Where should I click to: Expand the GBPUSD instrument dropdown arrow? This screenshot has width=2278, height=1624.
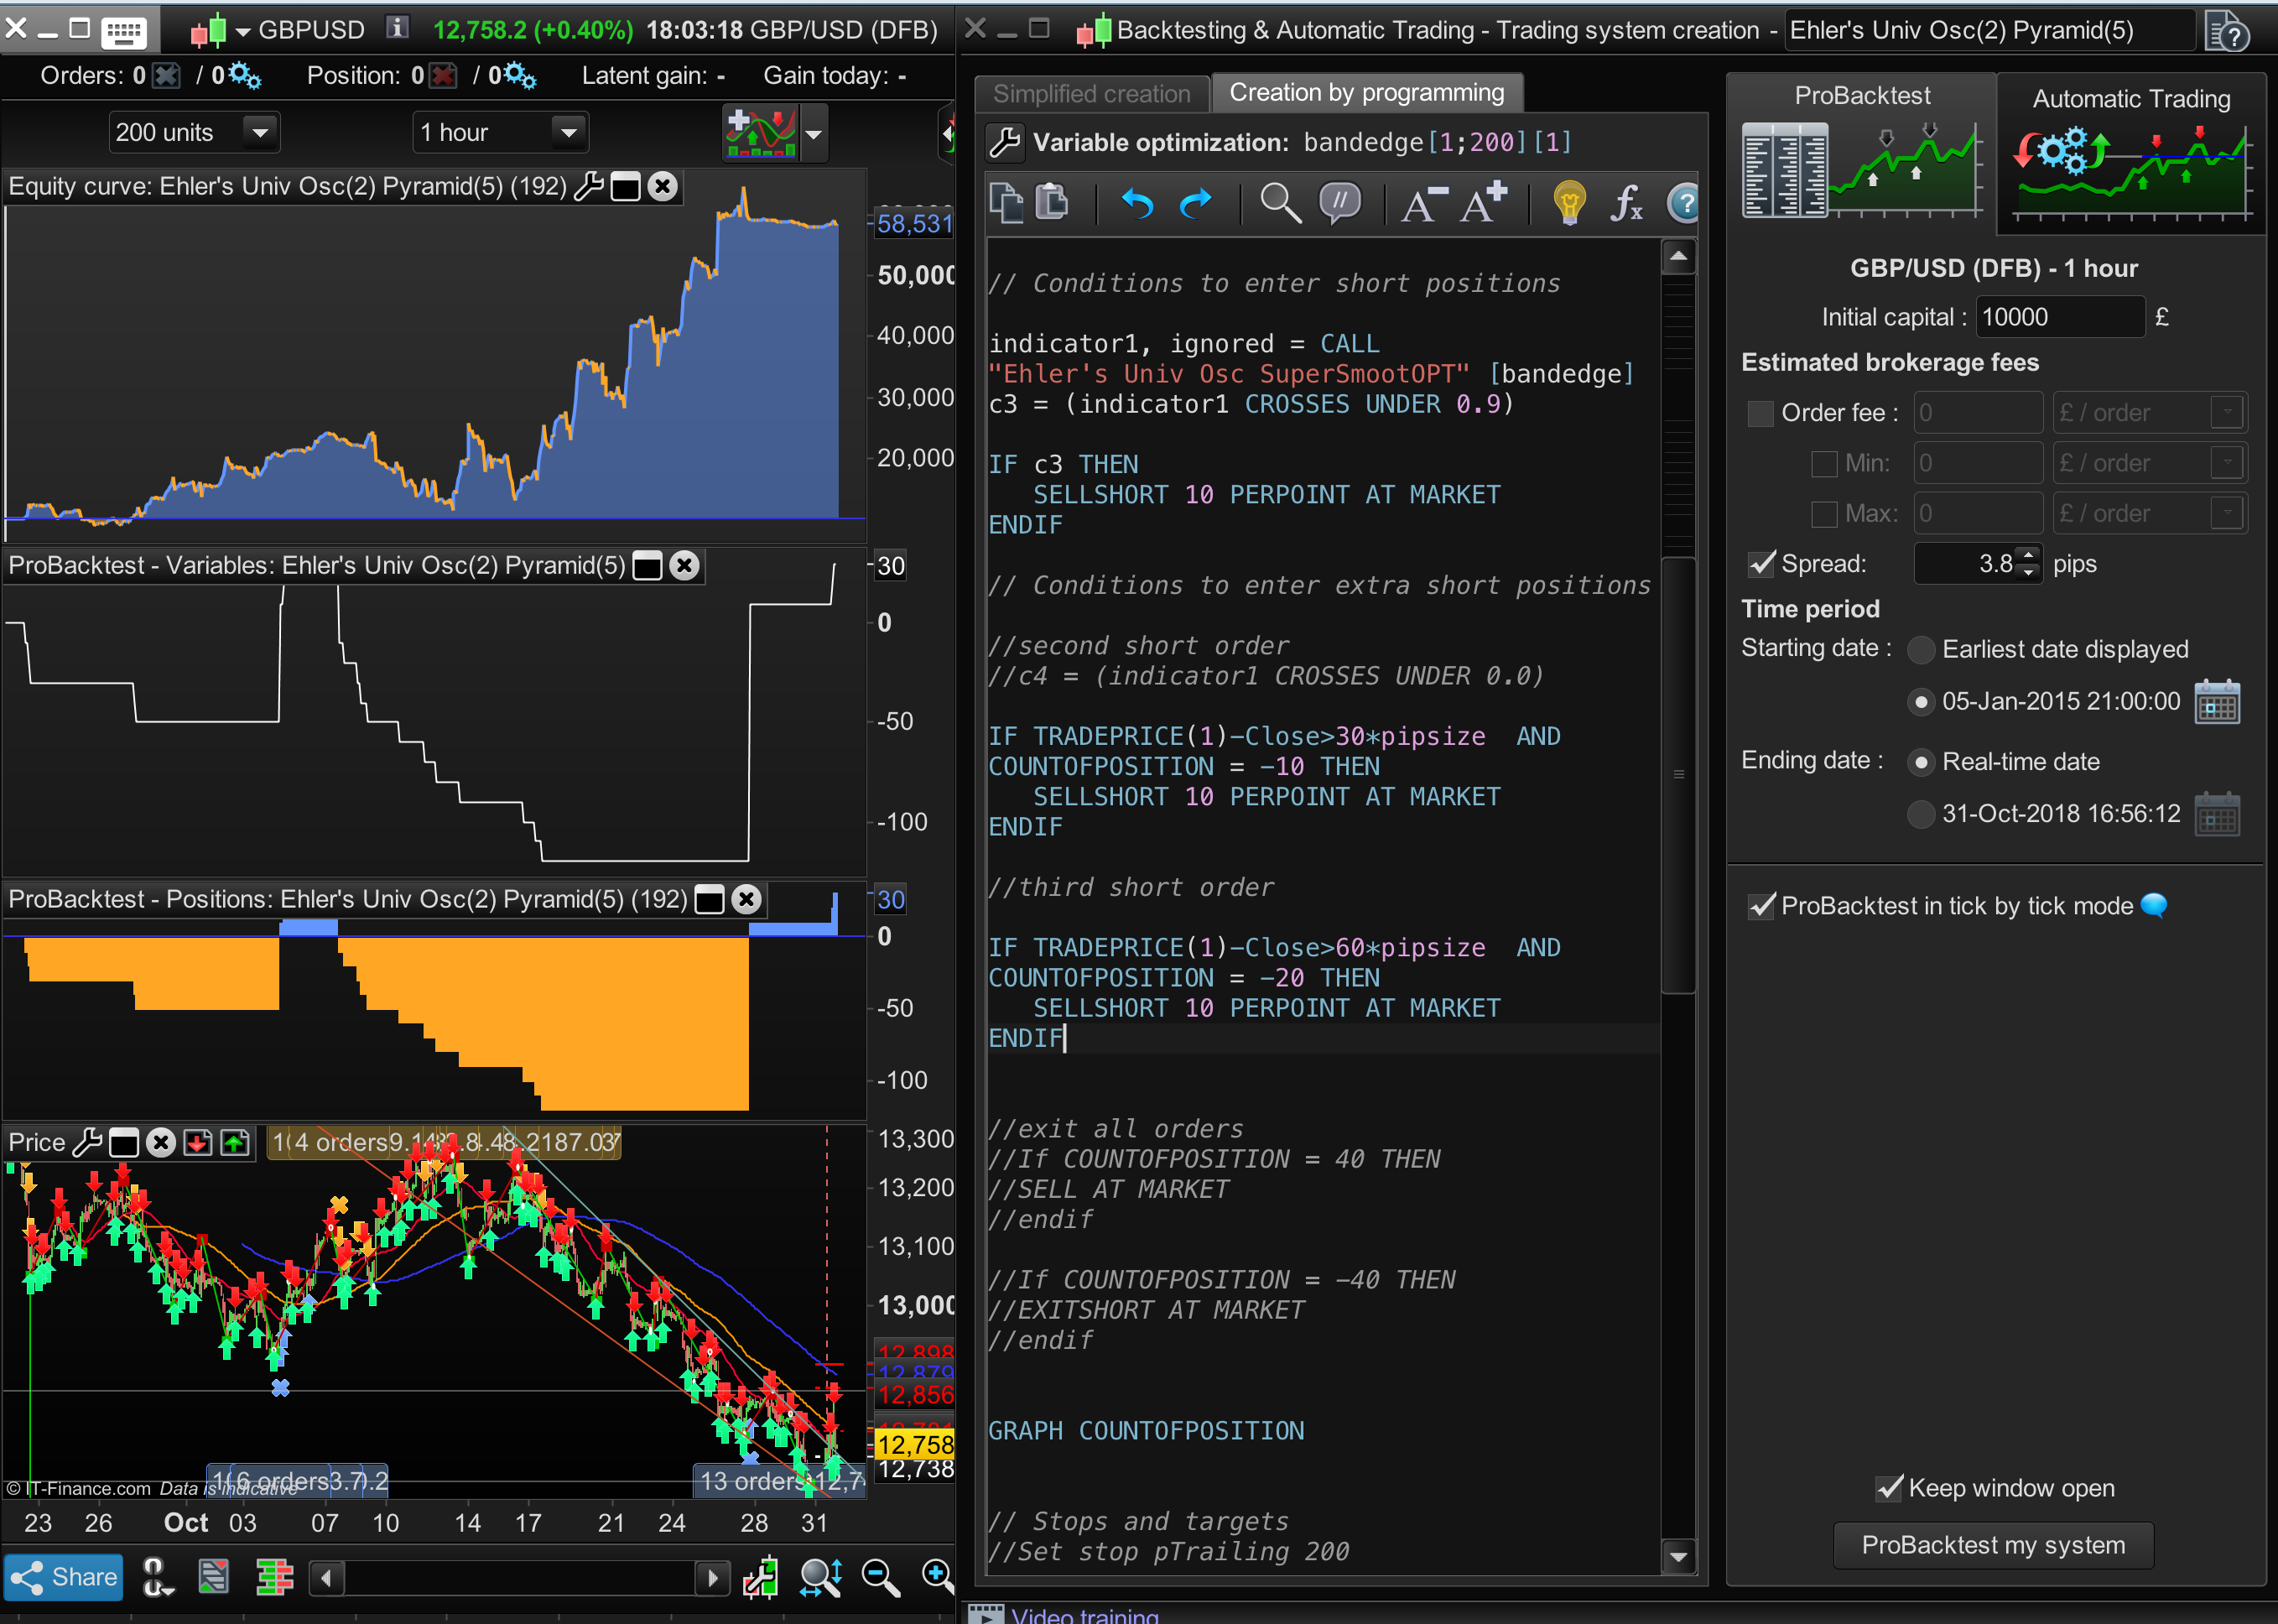tap(242, 32)
